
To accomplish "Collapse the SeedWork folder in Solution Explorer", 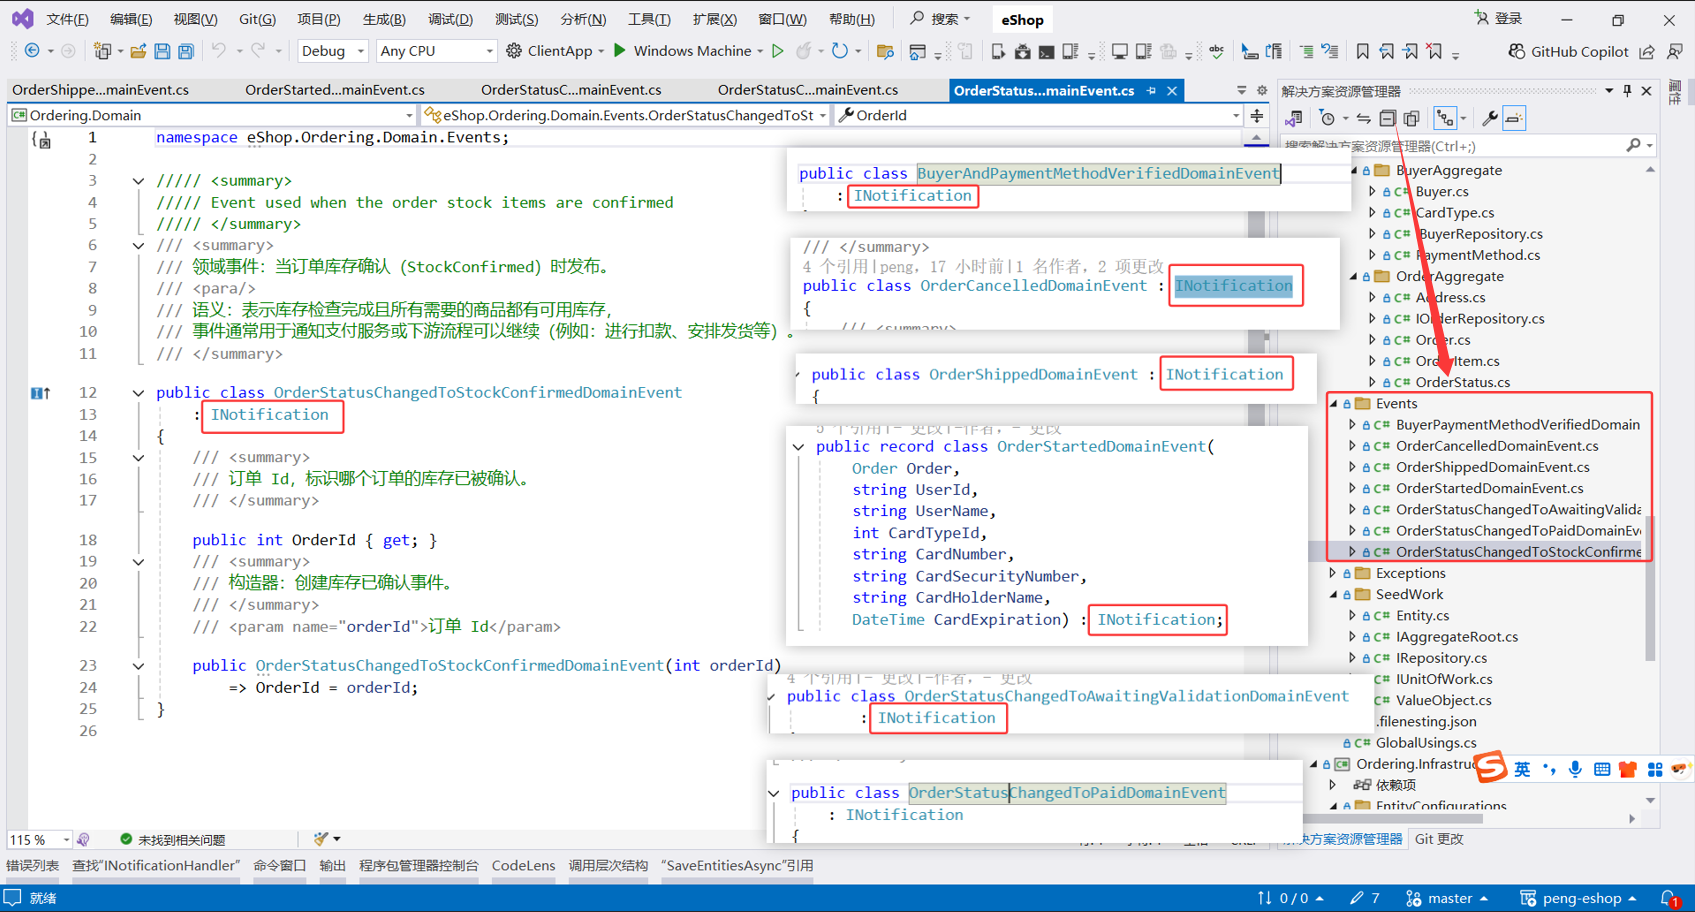I will (x=1333, y=595).
